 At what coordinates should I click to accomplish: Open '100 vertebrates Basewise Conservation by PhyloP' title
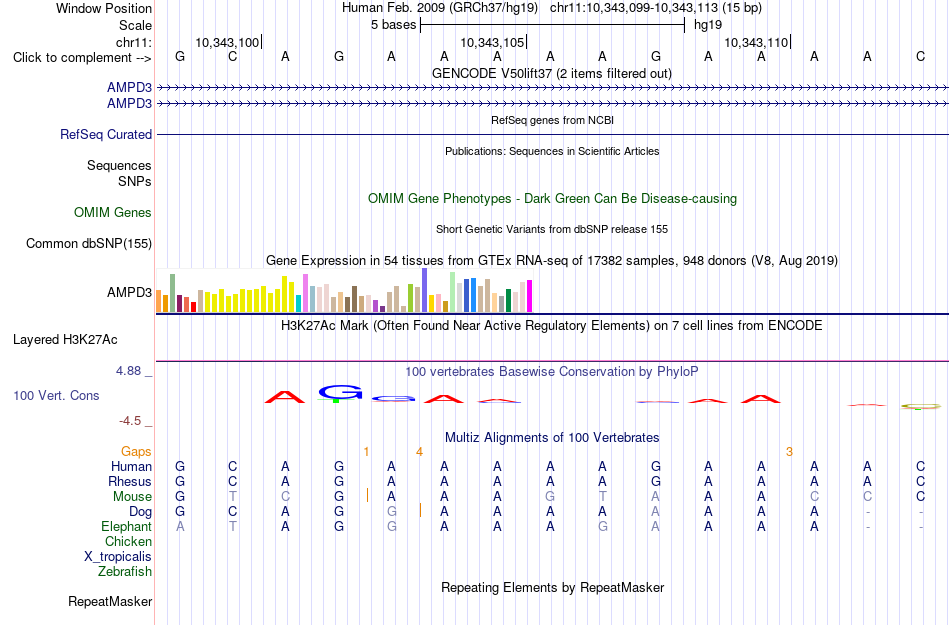tap(552, 372)
